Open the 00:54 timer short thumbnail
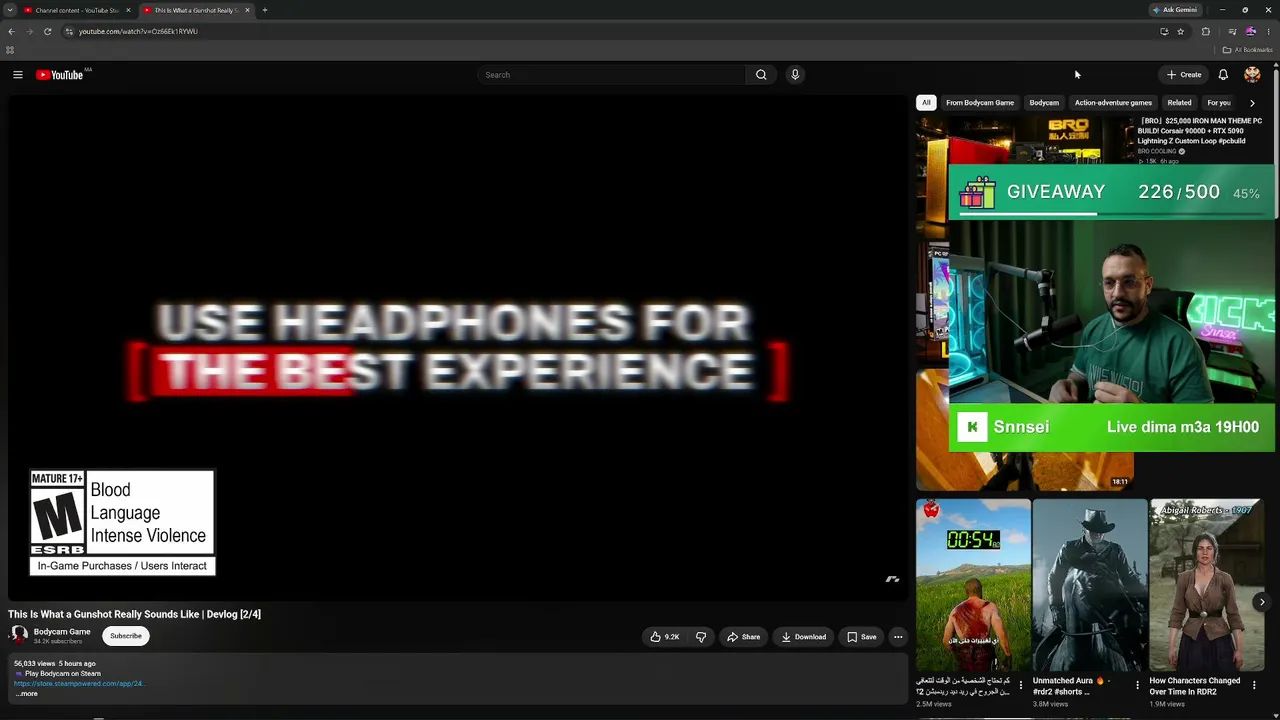This screenshot has width=1280, height=720. (973, 585)
